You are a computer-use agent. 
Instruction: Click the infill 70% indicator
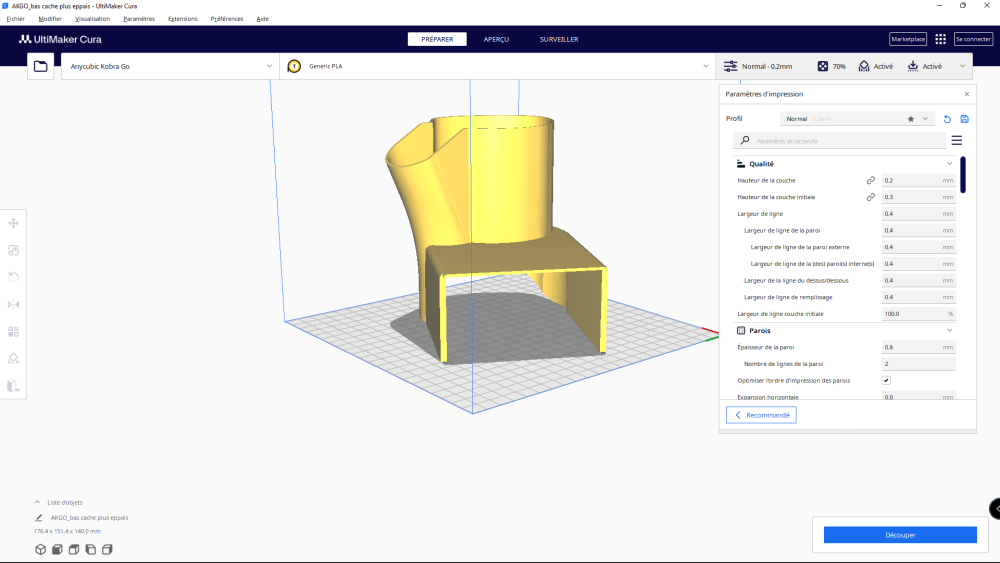(x=832, y=66)
